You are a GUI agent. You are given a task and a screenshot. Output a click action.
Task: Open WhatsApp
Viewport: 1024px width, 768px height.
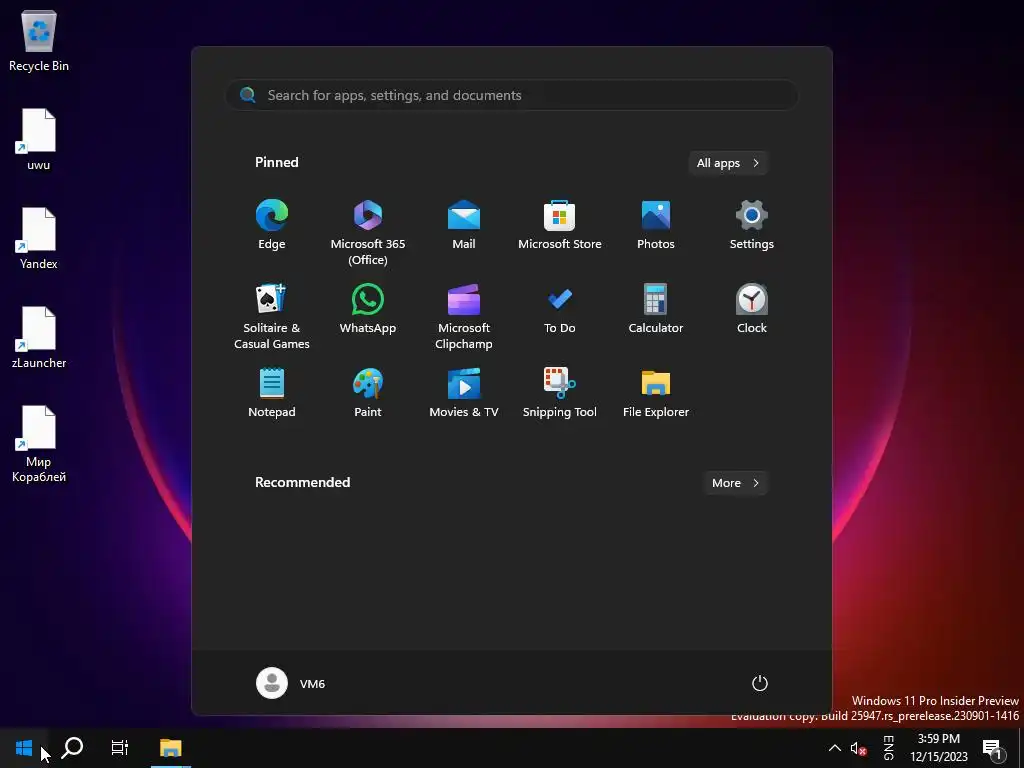[368, 310]
